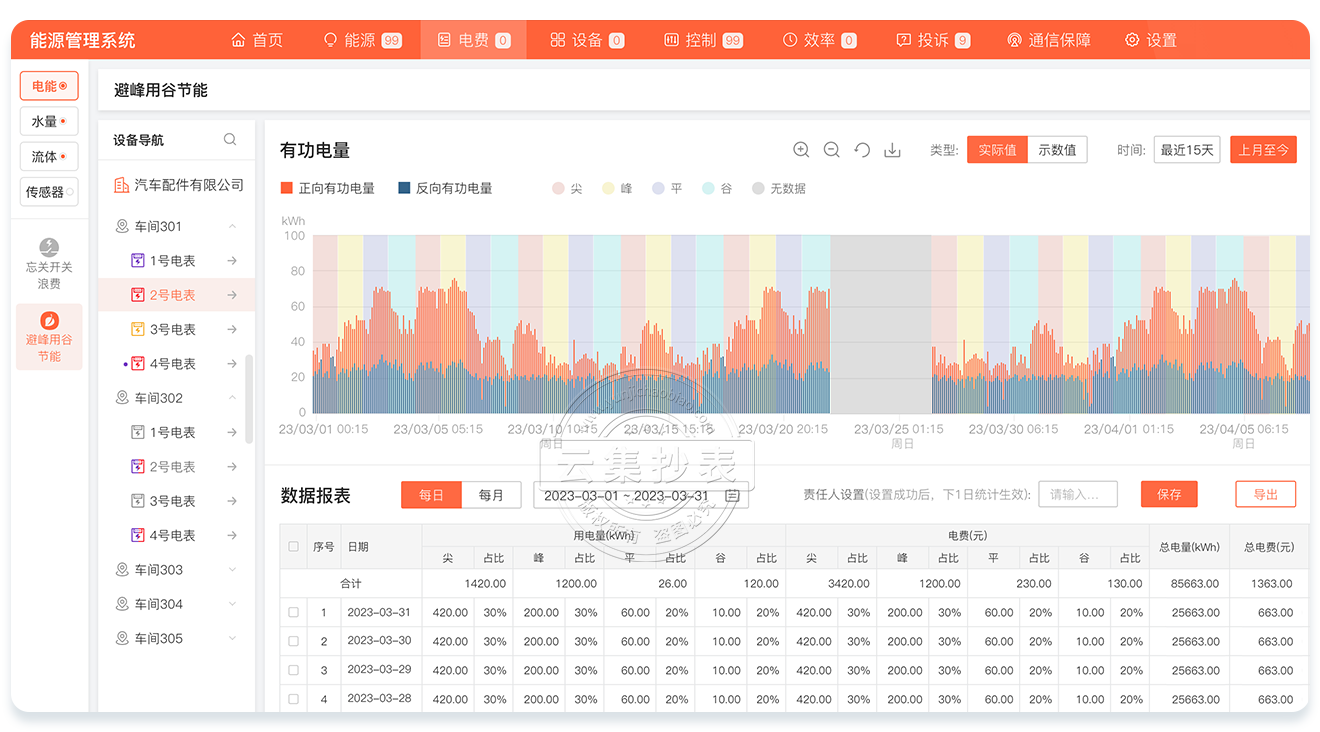This screenshot has height=732, width=1320.
Task: Open the 忘关开关浪费 sidebar icon
Action: pyautogui.click(x=49, y=264)
